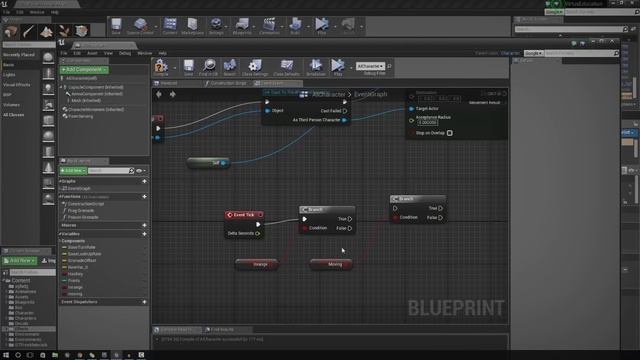Open the Add Component dropdown
This screenshot has height=360, width=640.
84,70
